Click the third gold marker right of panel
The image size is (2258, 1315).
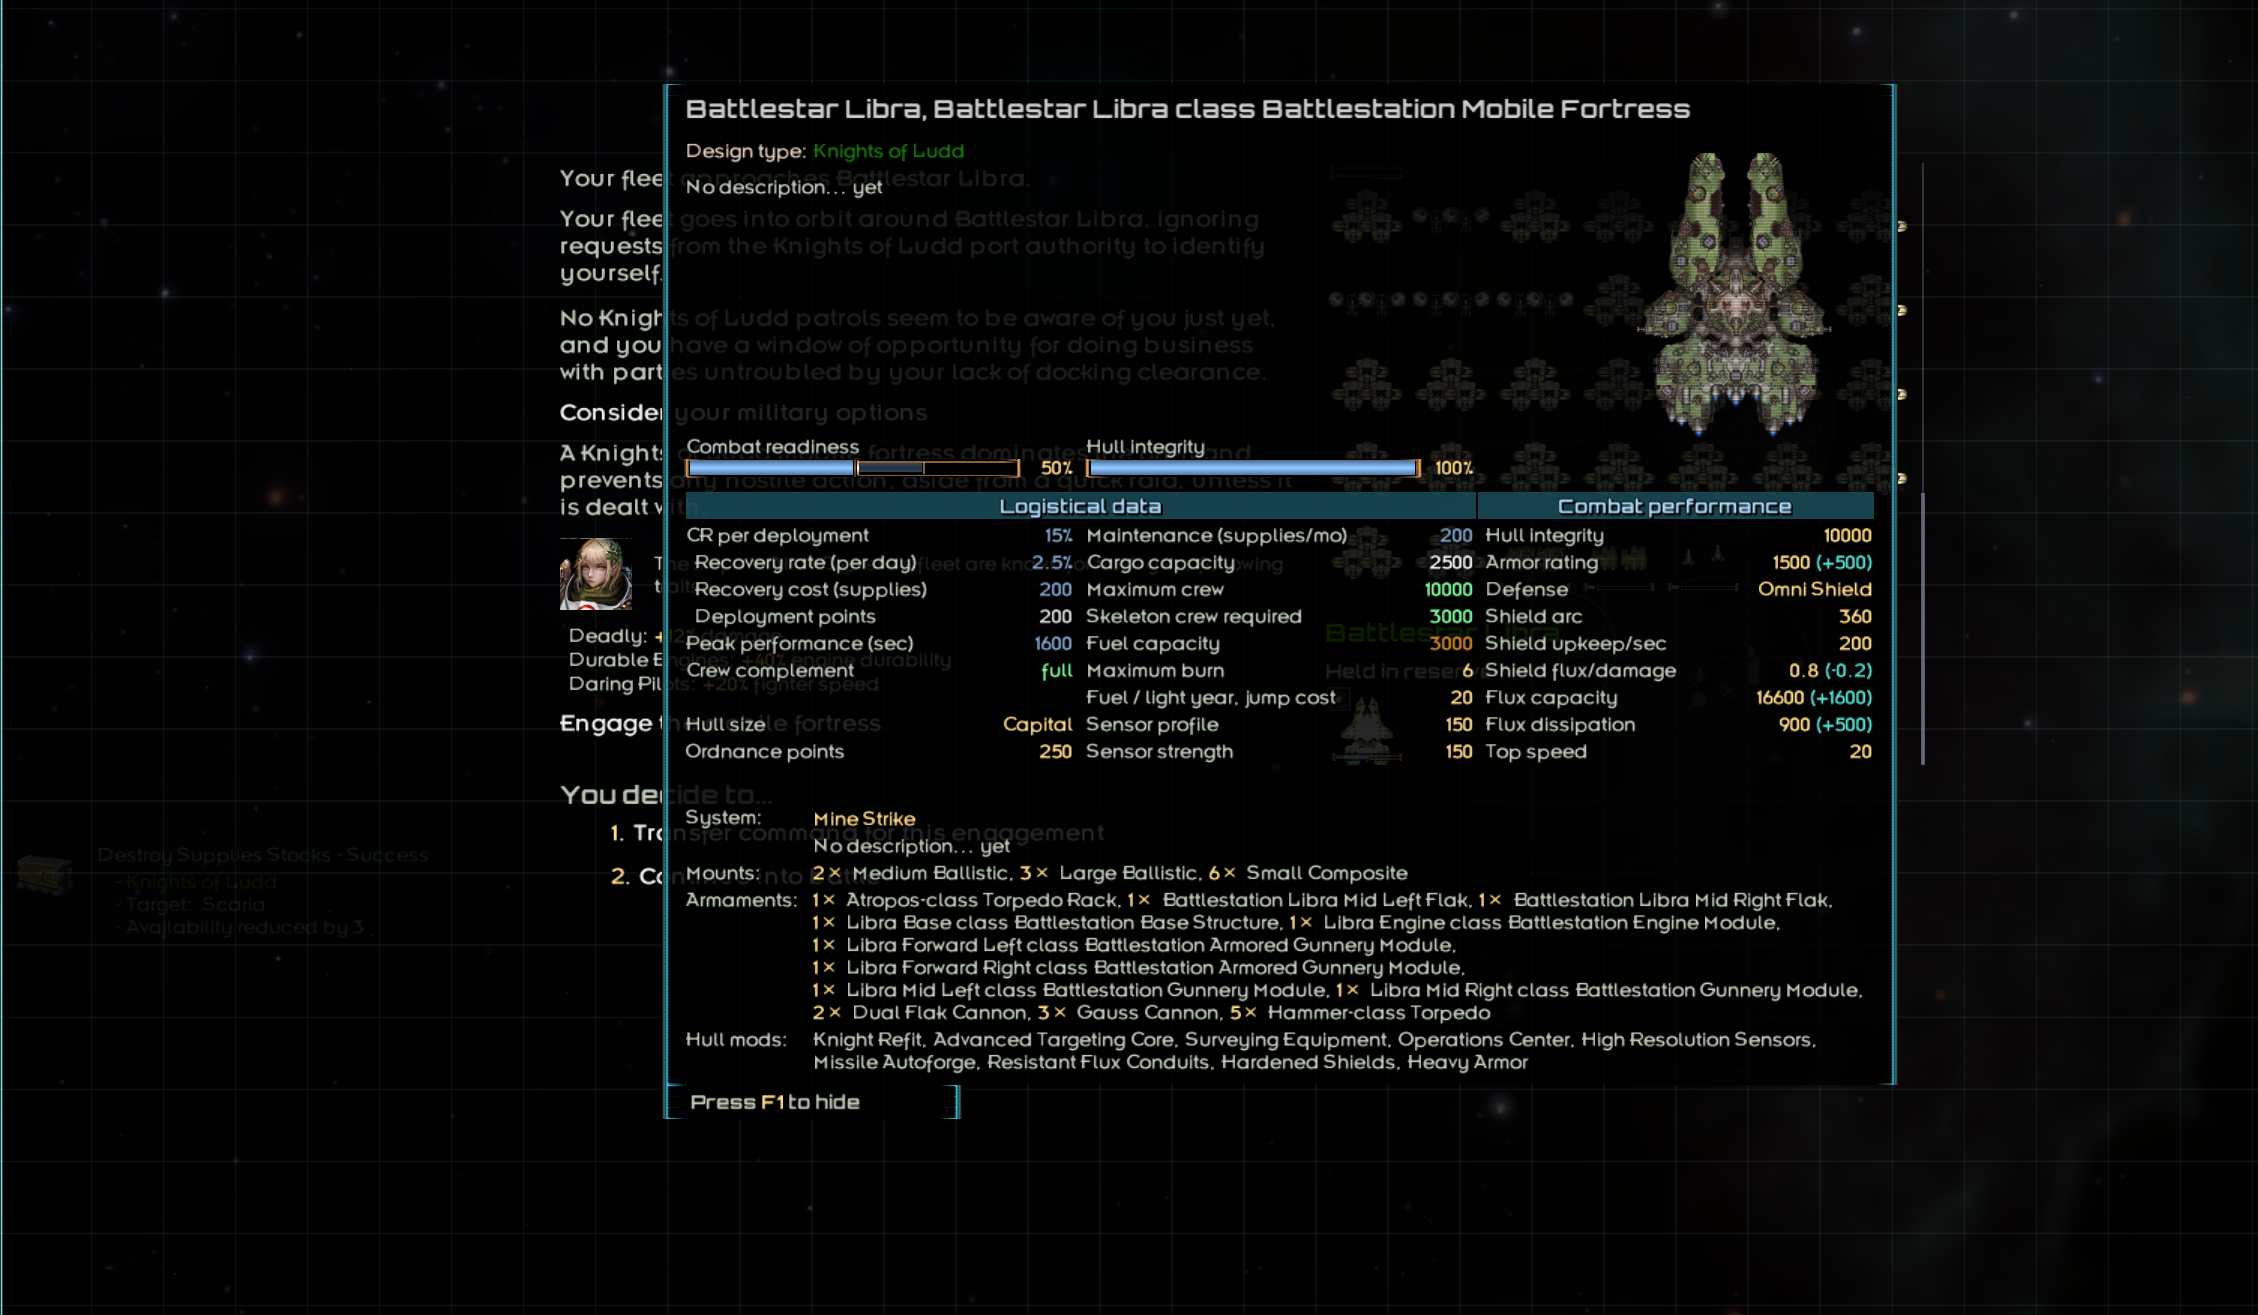(1902, 395)
